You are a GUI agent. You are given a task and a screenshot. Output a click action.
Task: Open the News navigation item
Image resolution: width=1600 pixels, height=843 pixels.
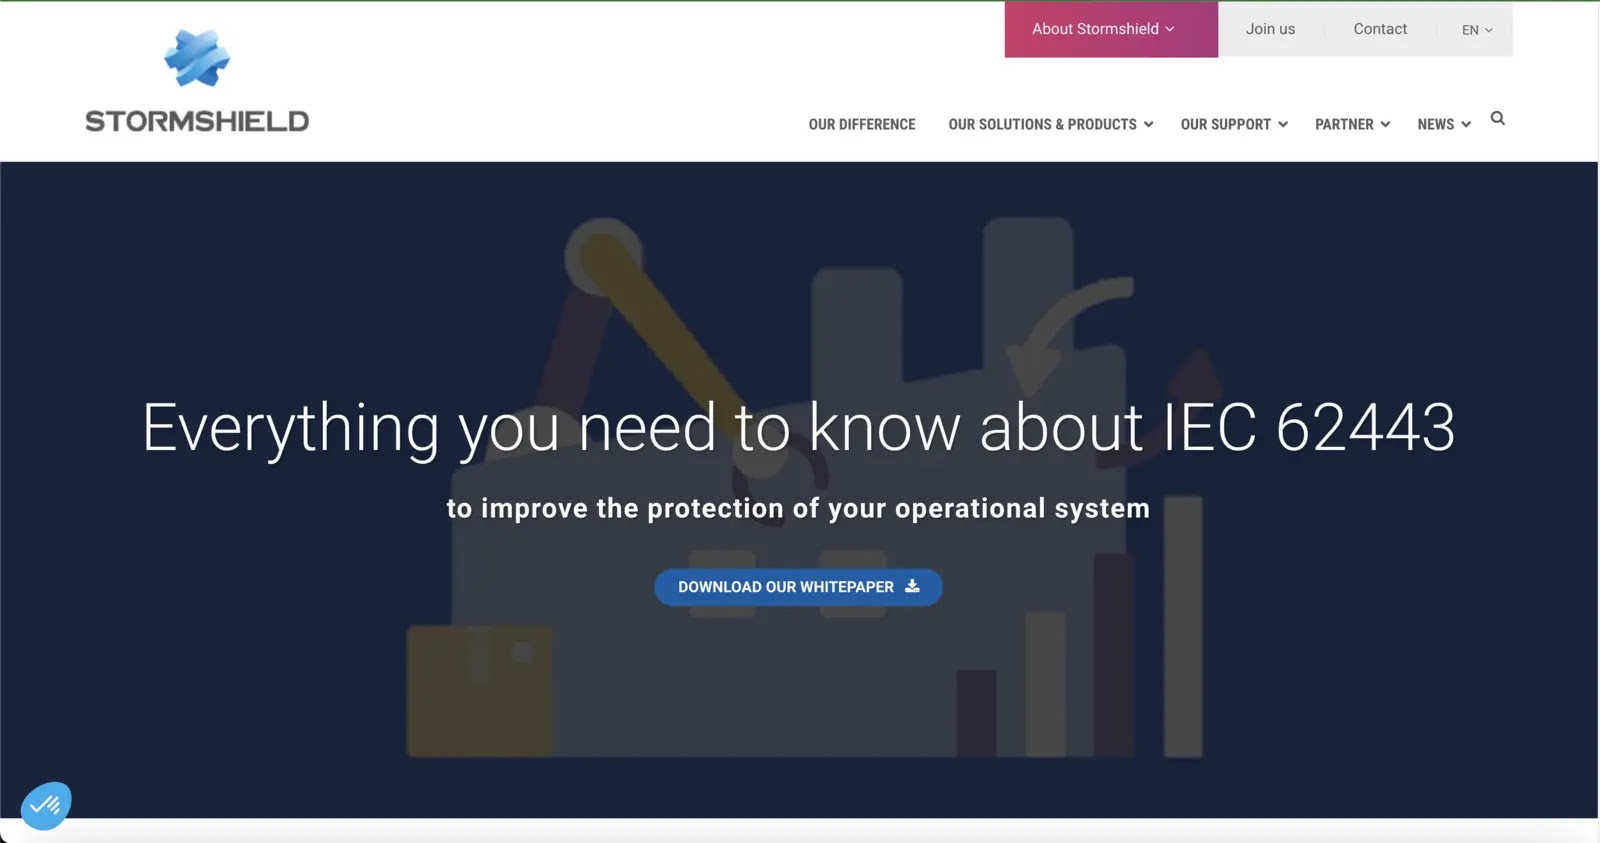click(1435, 124)
